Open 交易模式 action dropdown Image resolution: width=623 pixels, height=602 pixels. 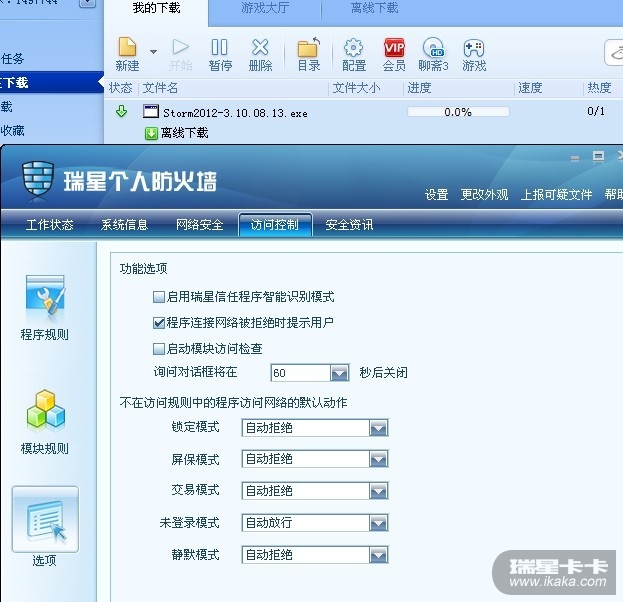pyautogui.click(x=378, y=491)
